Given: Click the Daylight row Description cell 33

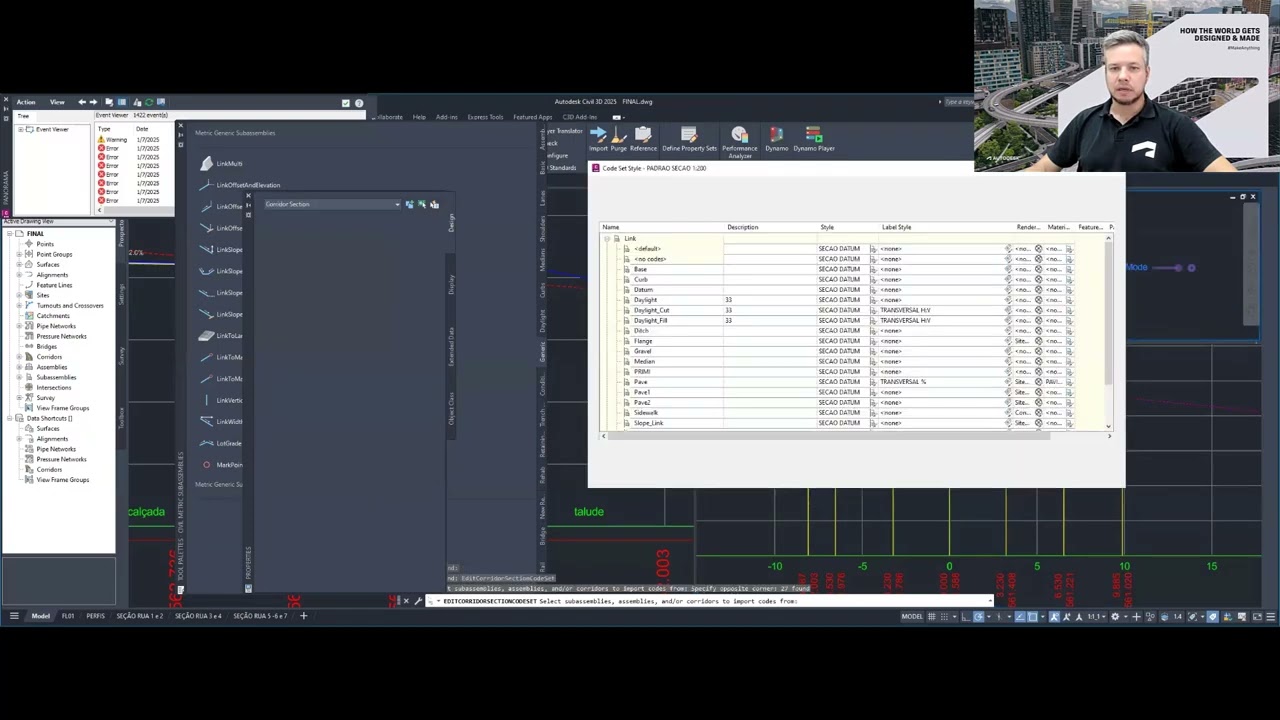Looking at the screenshot, I should click(x=771, y=300).
